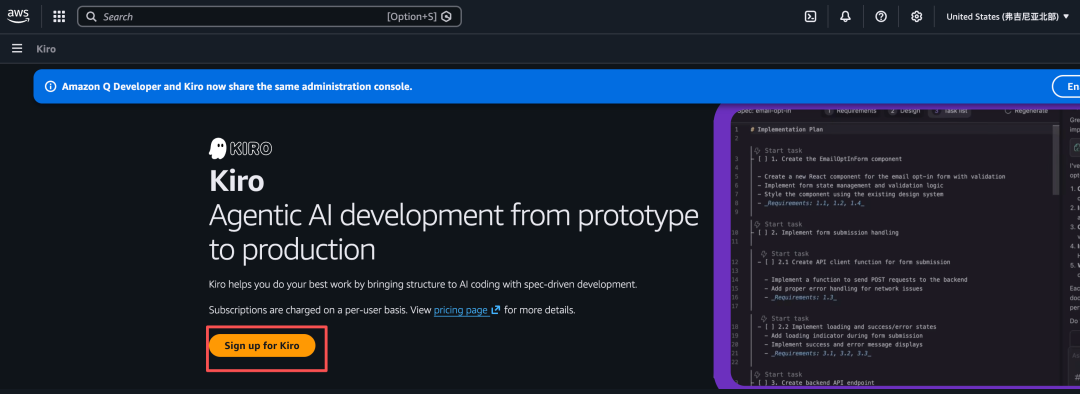This screenshot has height=394, width=1080.
Task: Click the Agentic AI development heading
Action: point(454,233)
